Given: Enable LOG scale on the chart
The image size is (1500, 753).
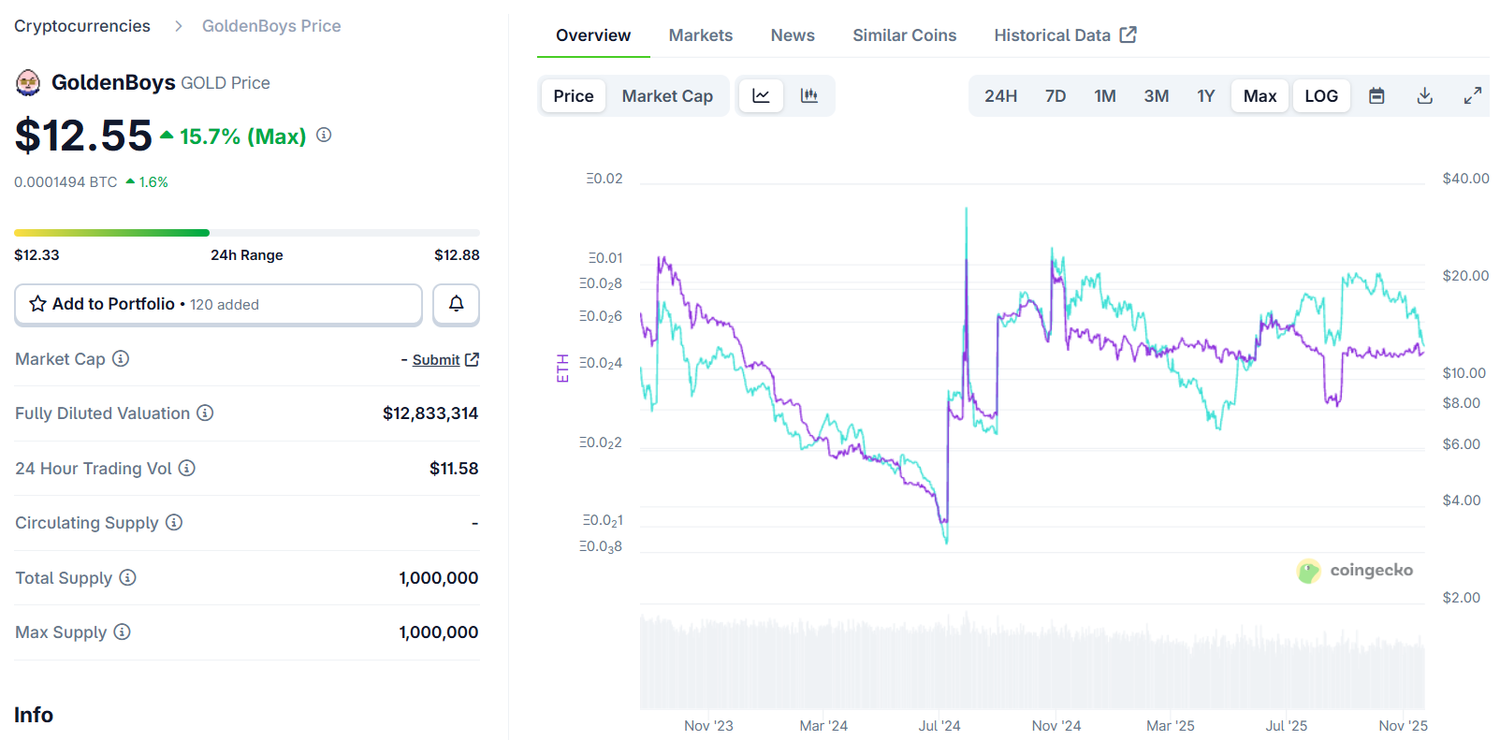Looking at the screenshot, I should (x=1321, y=95).
